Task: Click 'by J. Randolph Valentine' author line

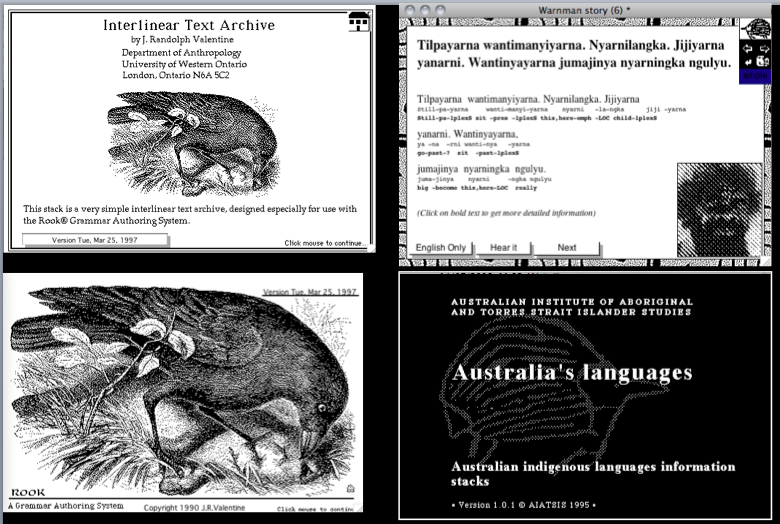Action: (x=182, y=39)
